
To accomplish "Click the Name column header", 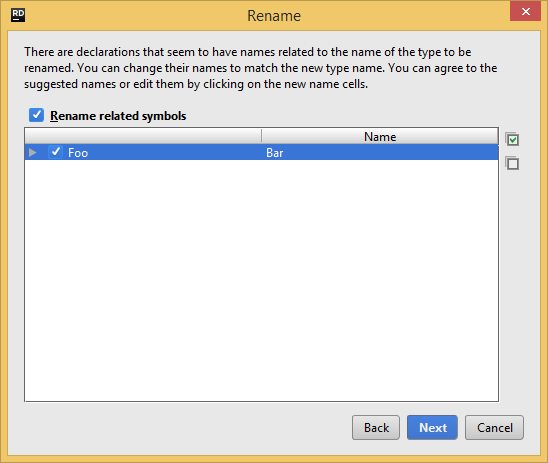I will 380,136.
